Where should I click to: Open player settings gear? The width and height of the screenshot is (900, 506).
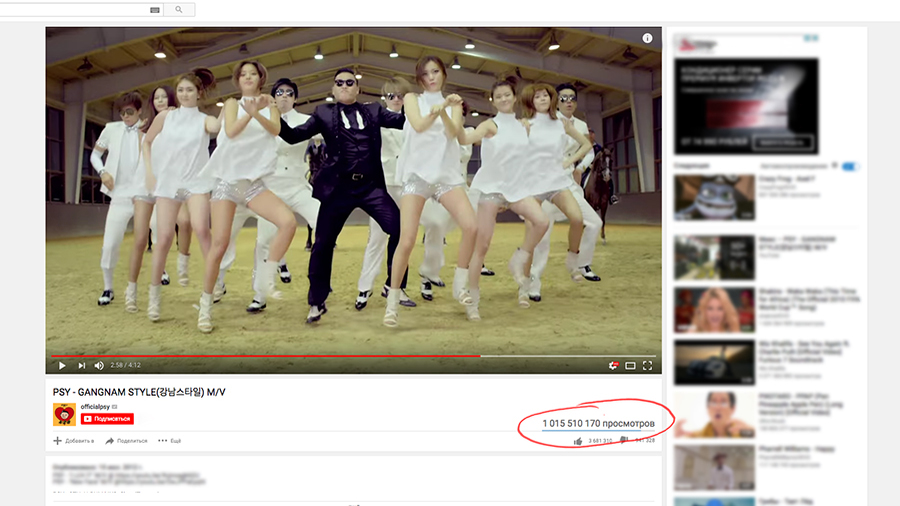click(613, 365)
